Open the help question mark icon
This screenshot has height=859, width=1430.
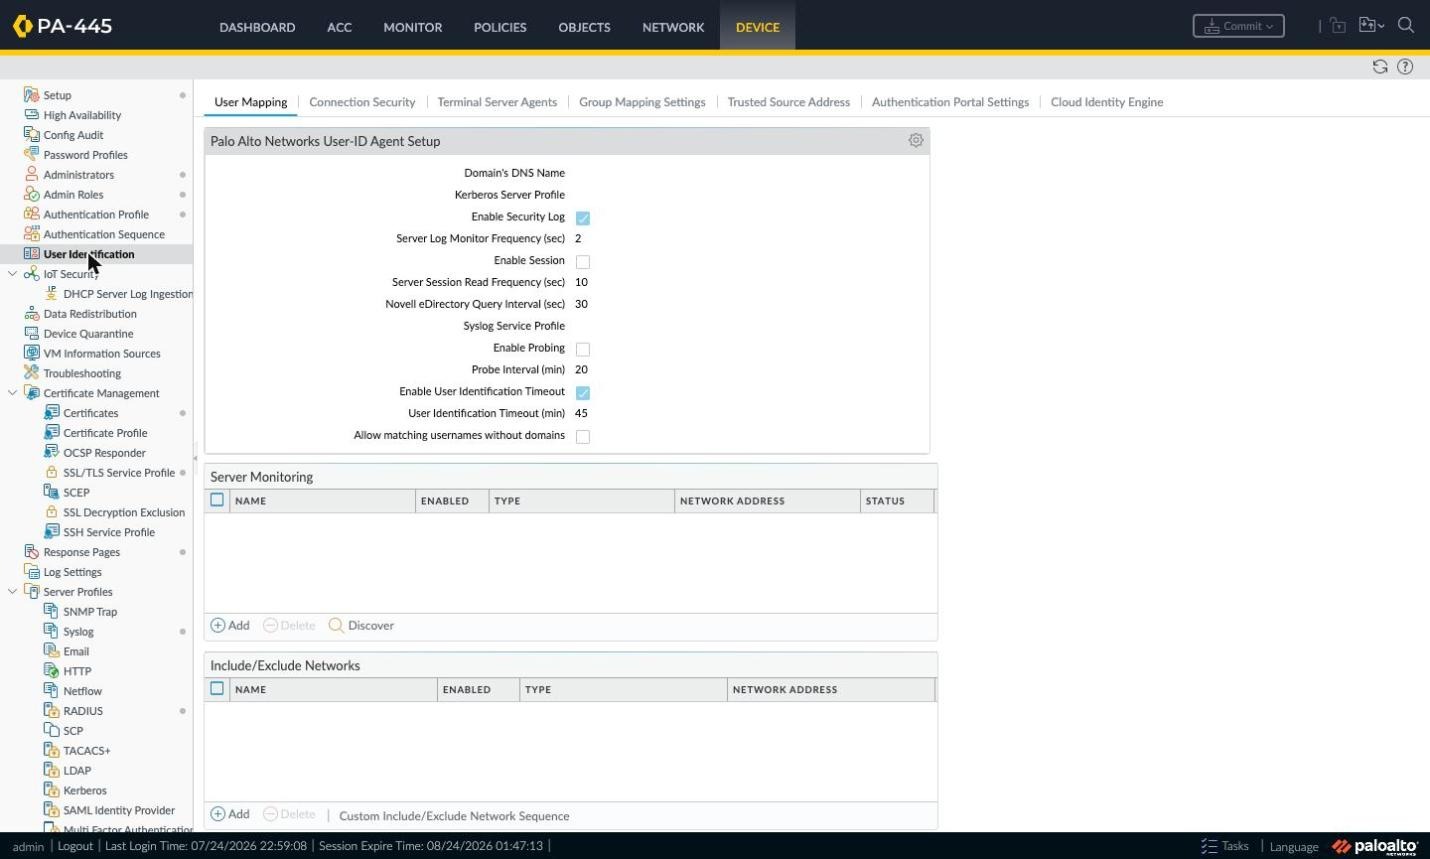(x=1405, y=67)
